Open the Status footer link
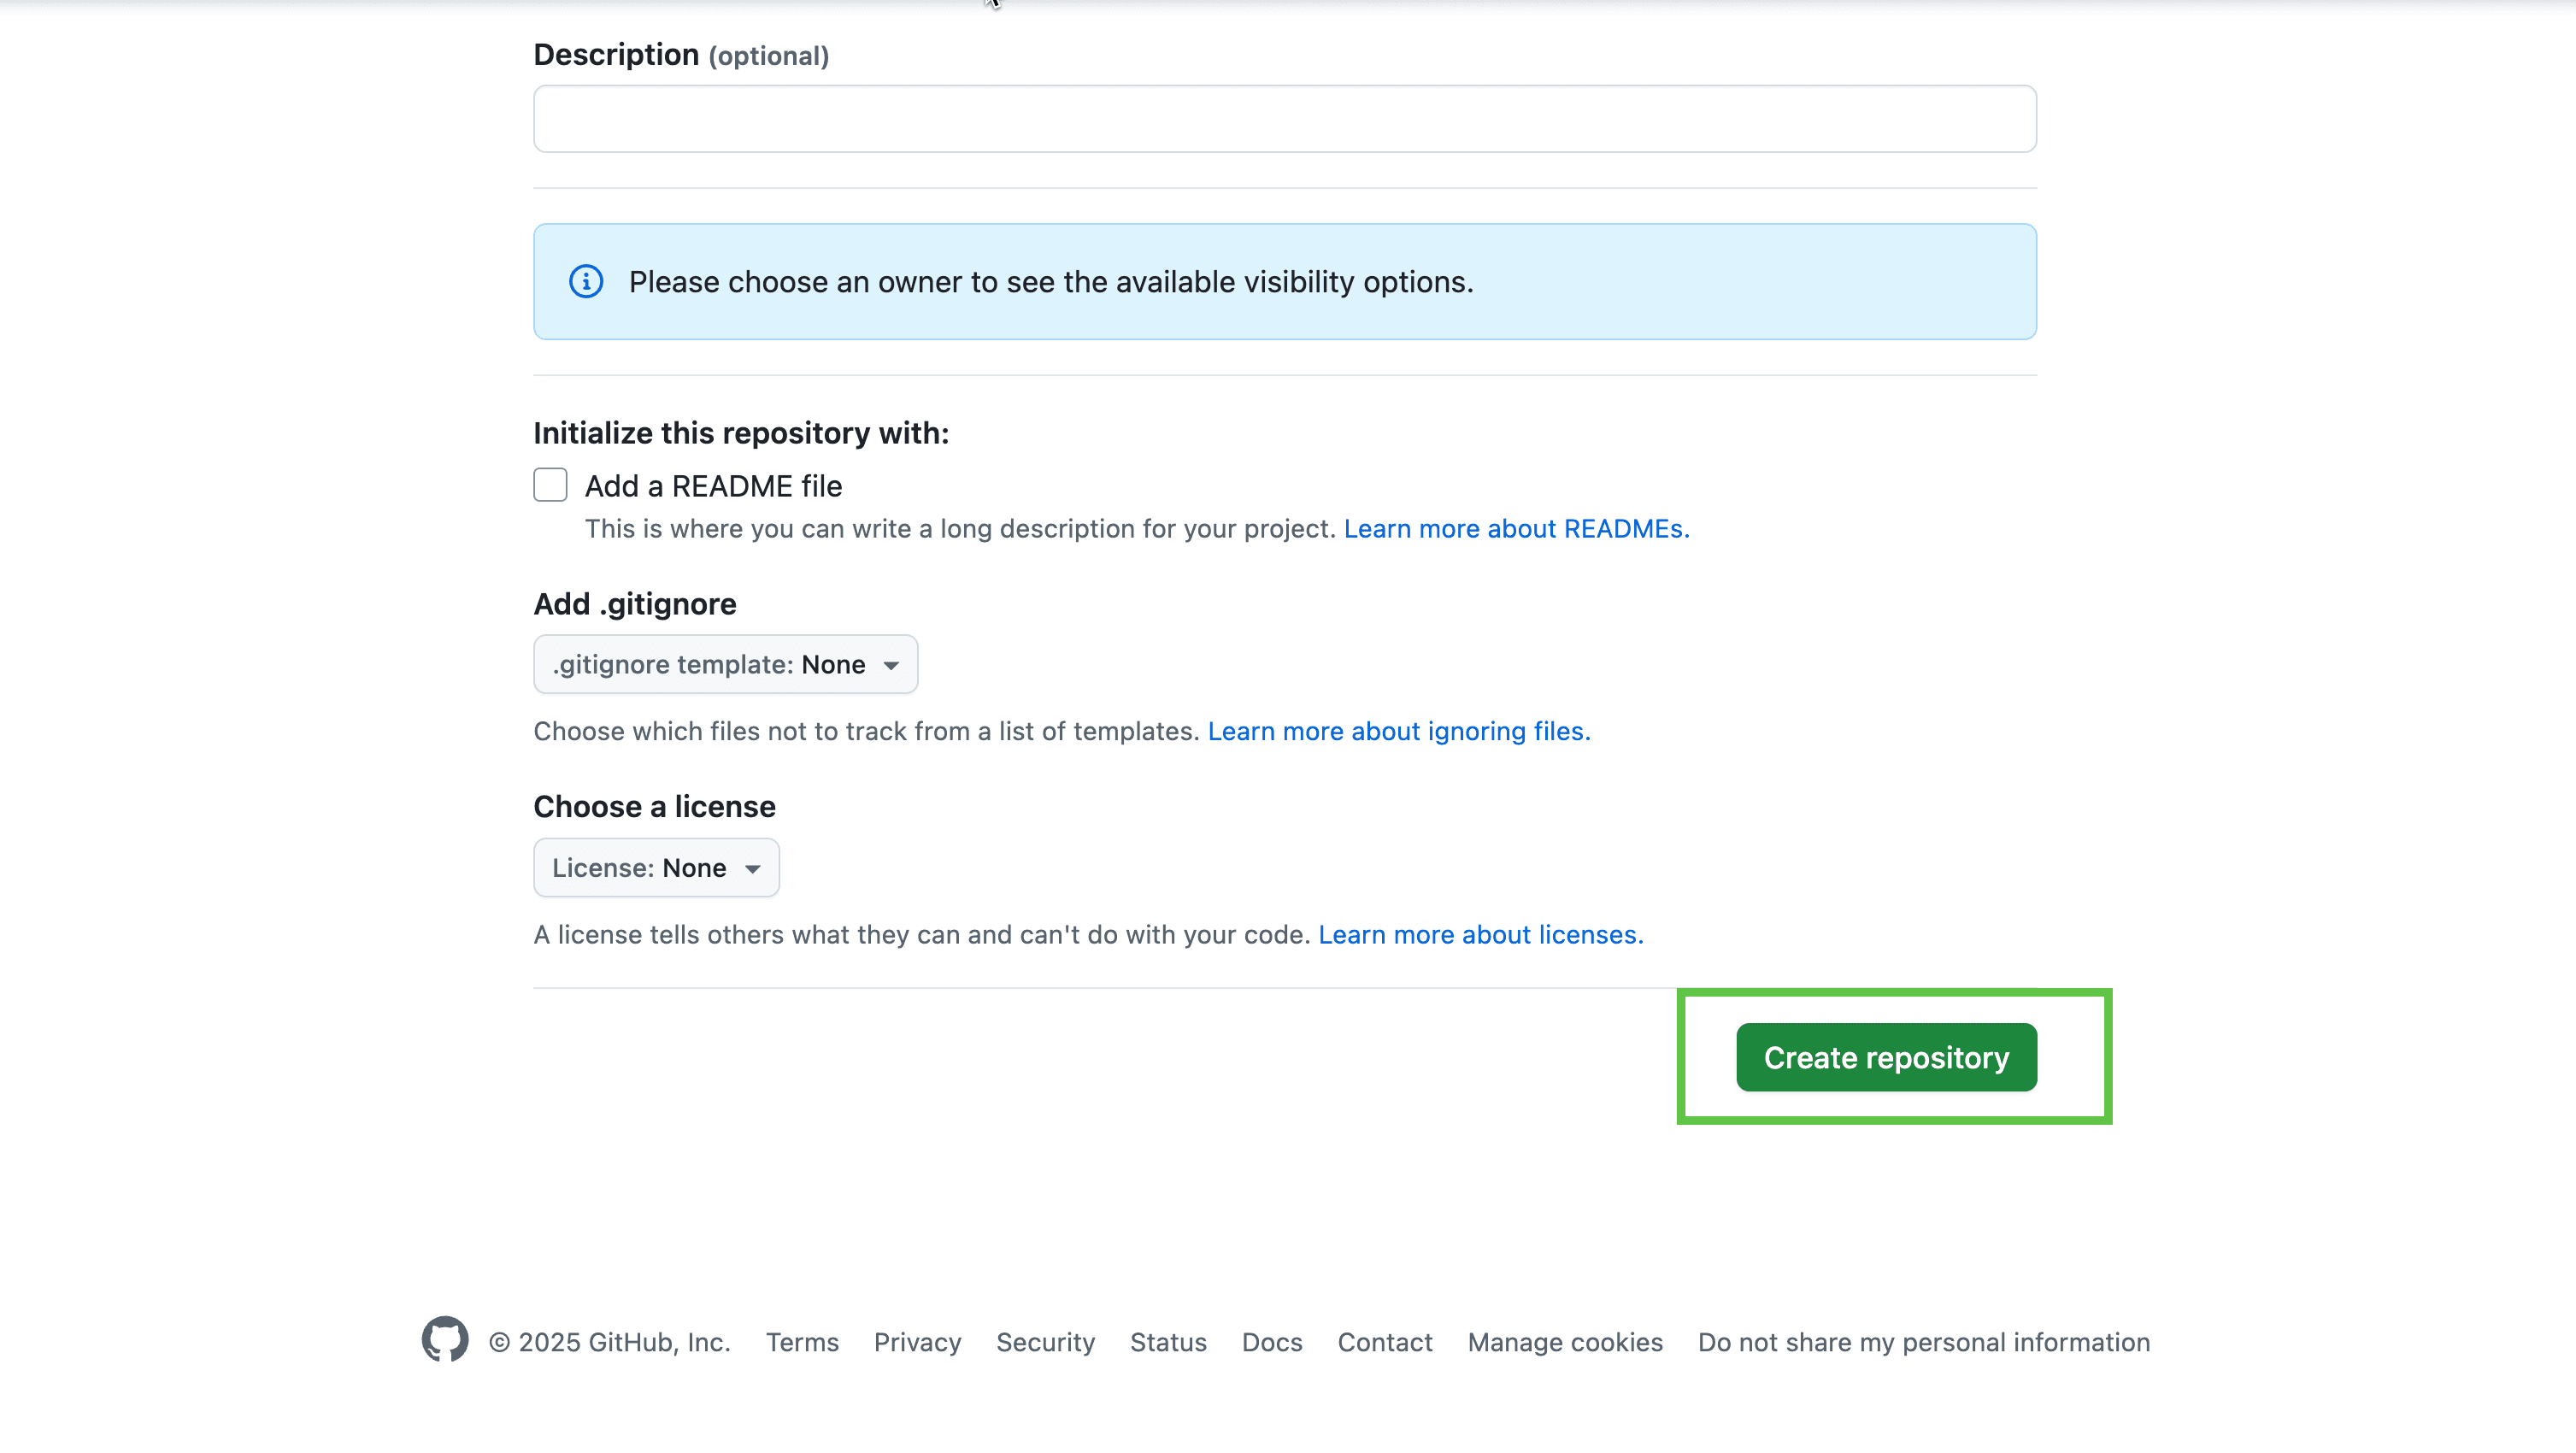The width and height of the screenshot is (2576, 1453). (x=1168, y=1342)
